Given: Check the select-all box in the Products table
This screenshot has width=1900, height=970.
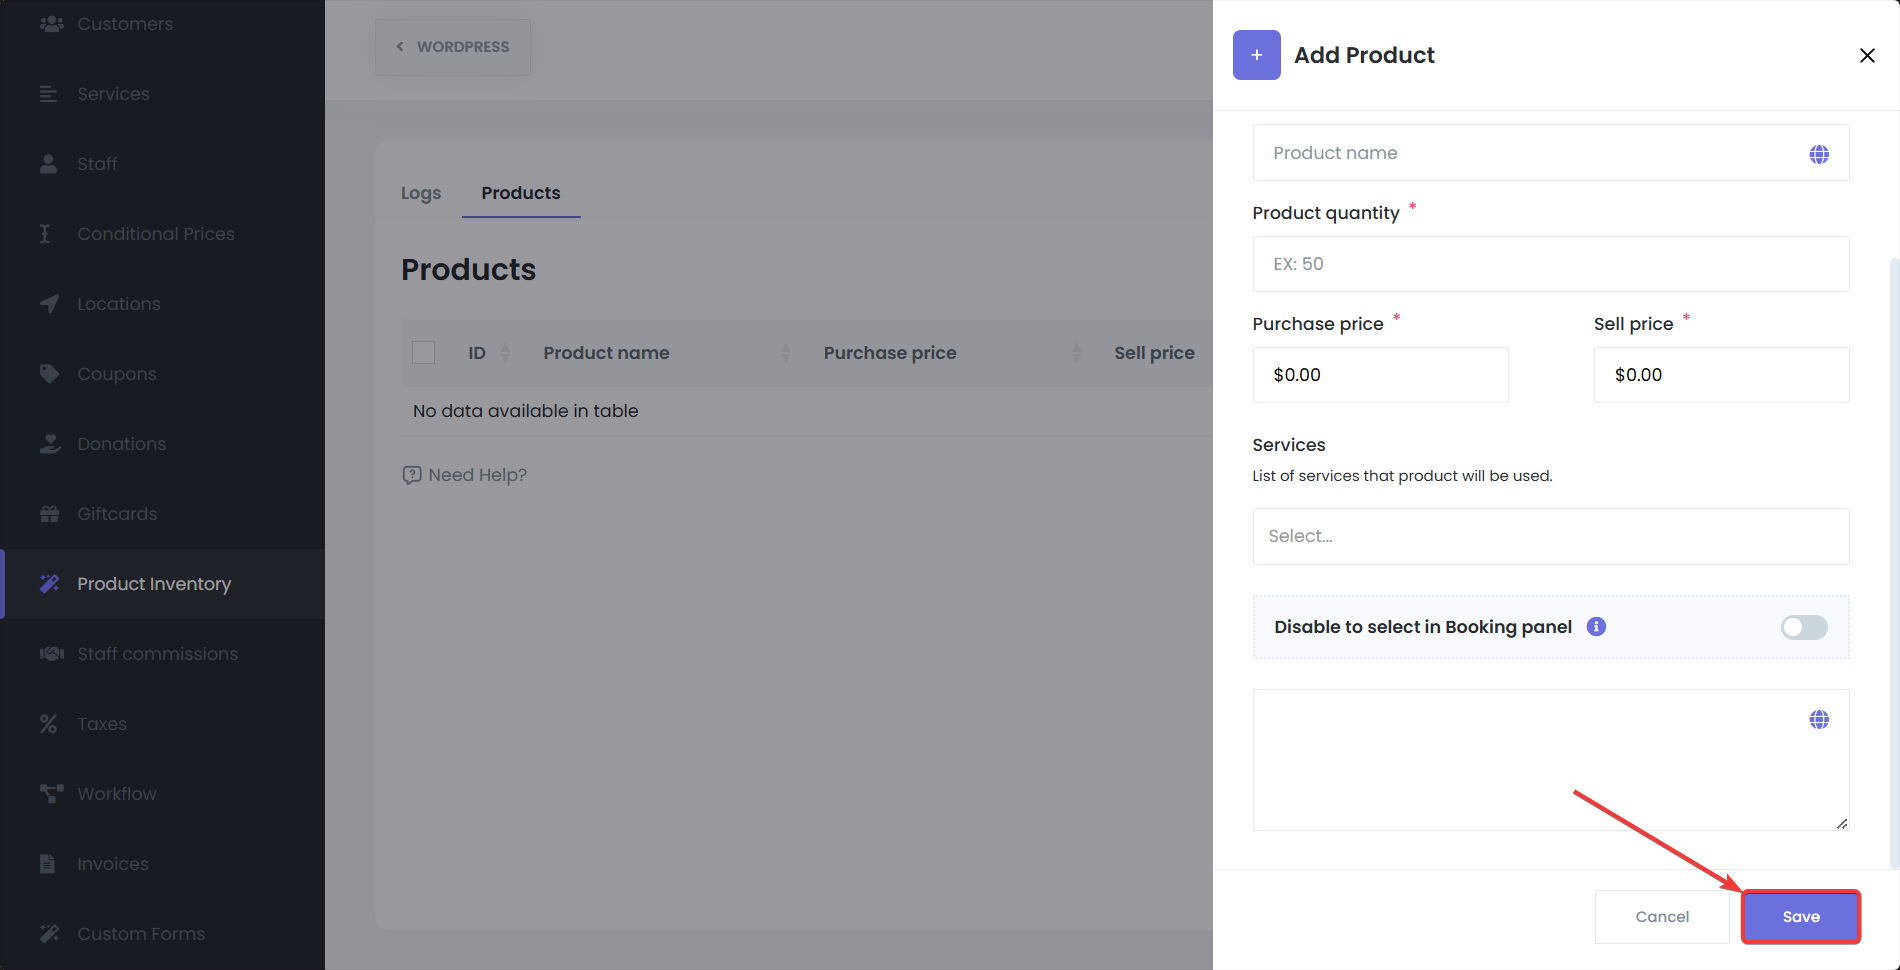Looking at the screenshot, I should [423, 353].
